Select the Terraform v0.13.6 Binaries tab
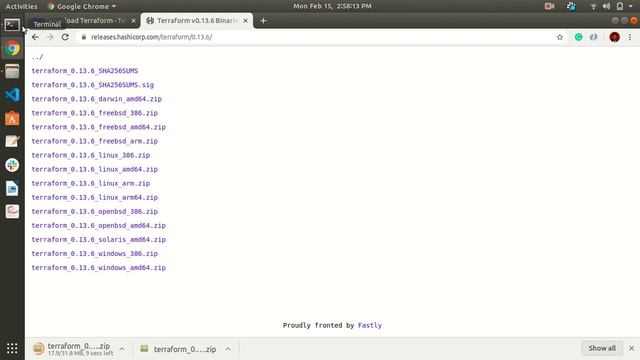 (197, 20)
